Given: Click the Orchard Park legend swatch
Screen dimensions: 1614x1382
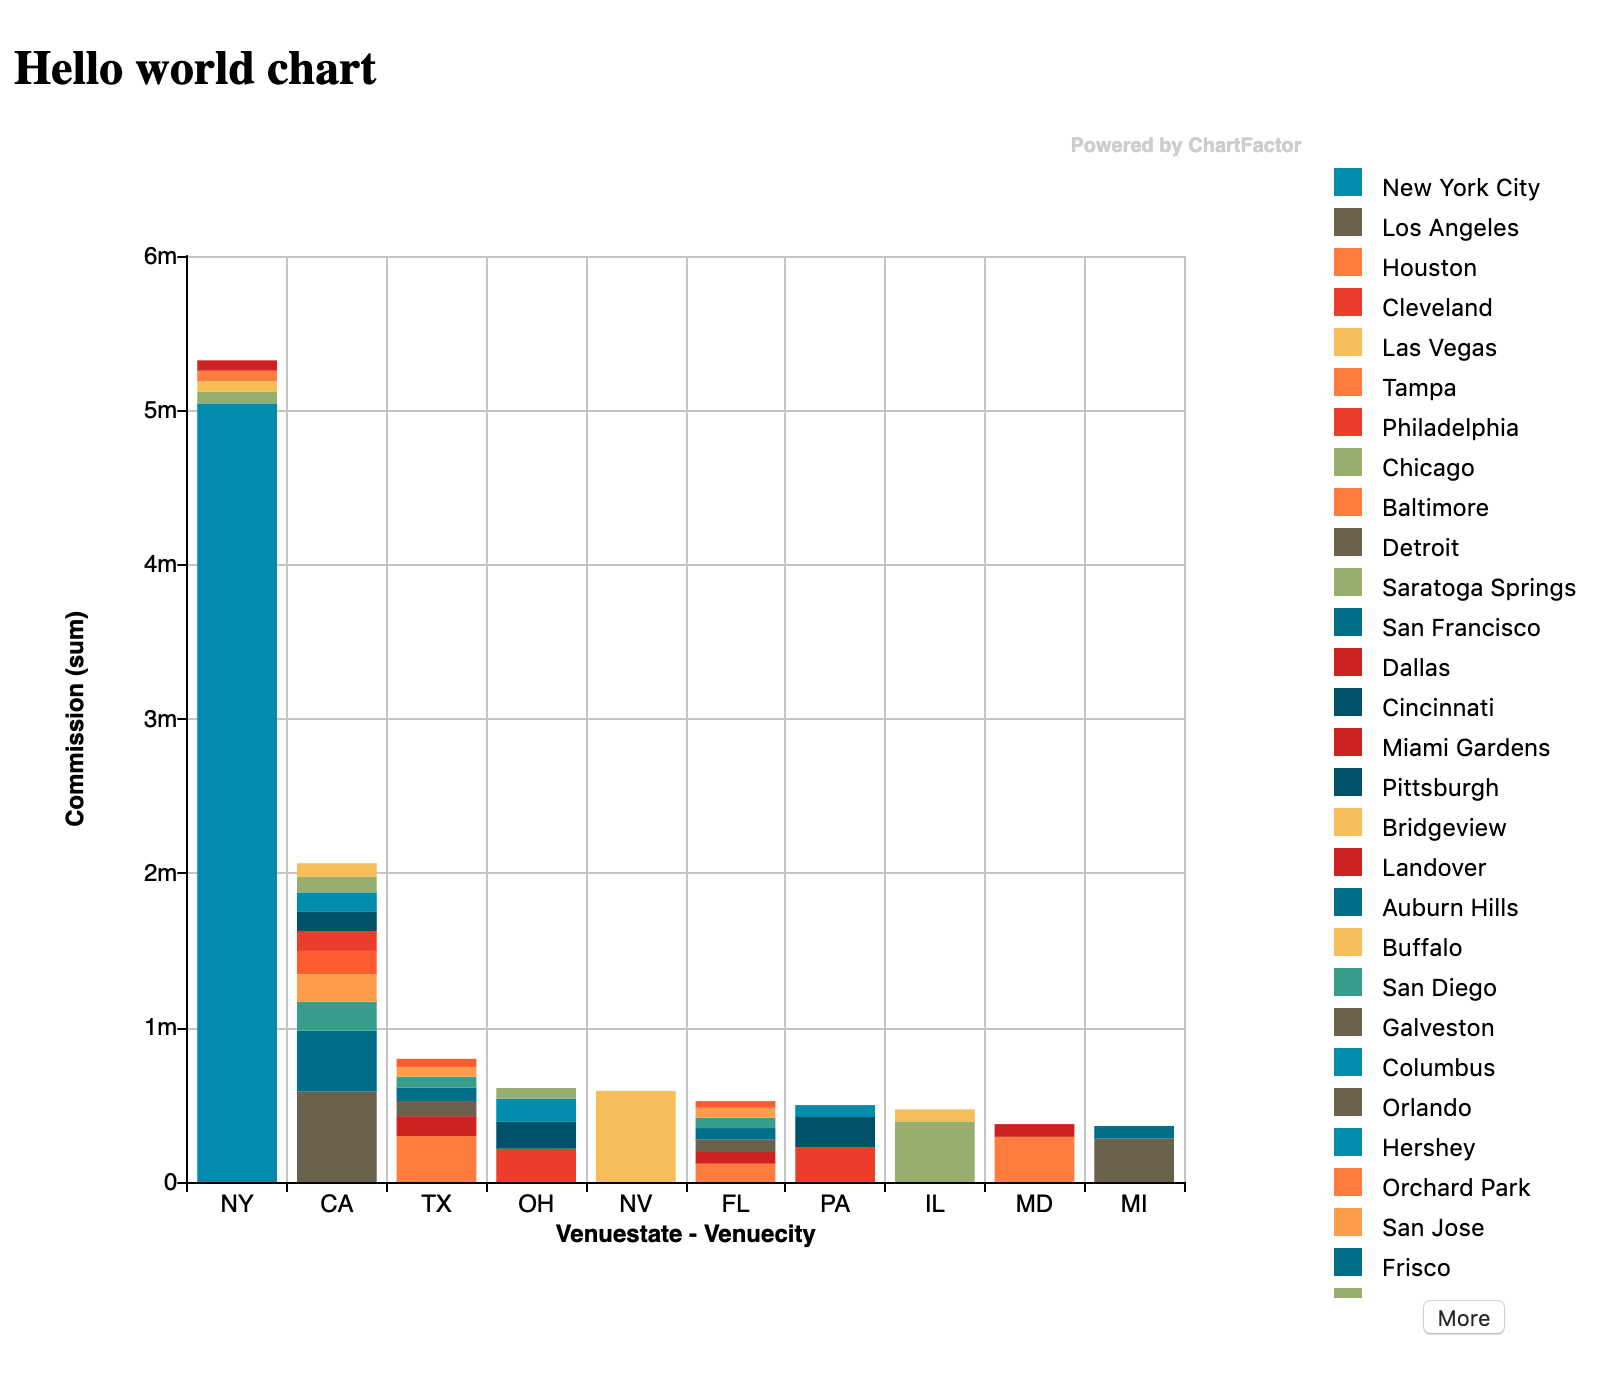Looking at the screenshot, I should tap(1347, 1182).
